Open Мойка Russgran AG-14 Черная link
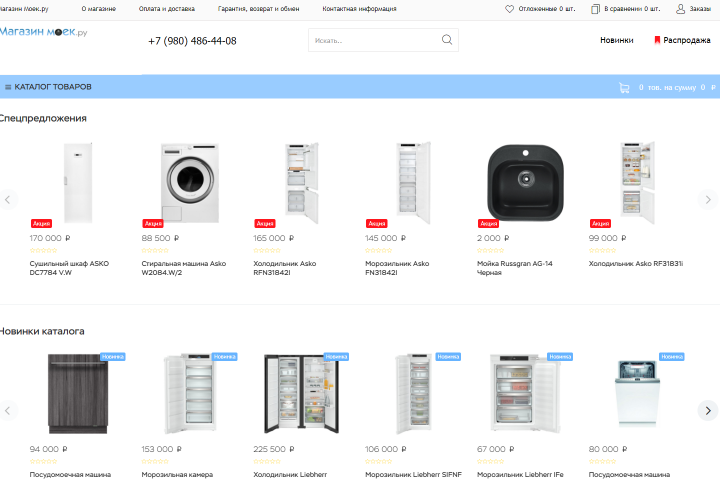 (515, 268)
